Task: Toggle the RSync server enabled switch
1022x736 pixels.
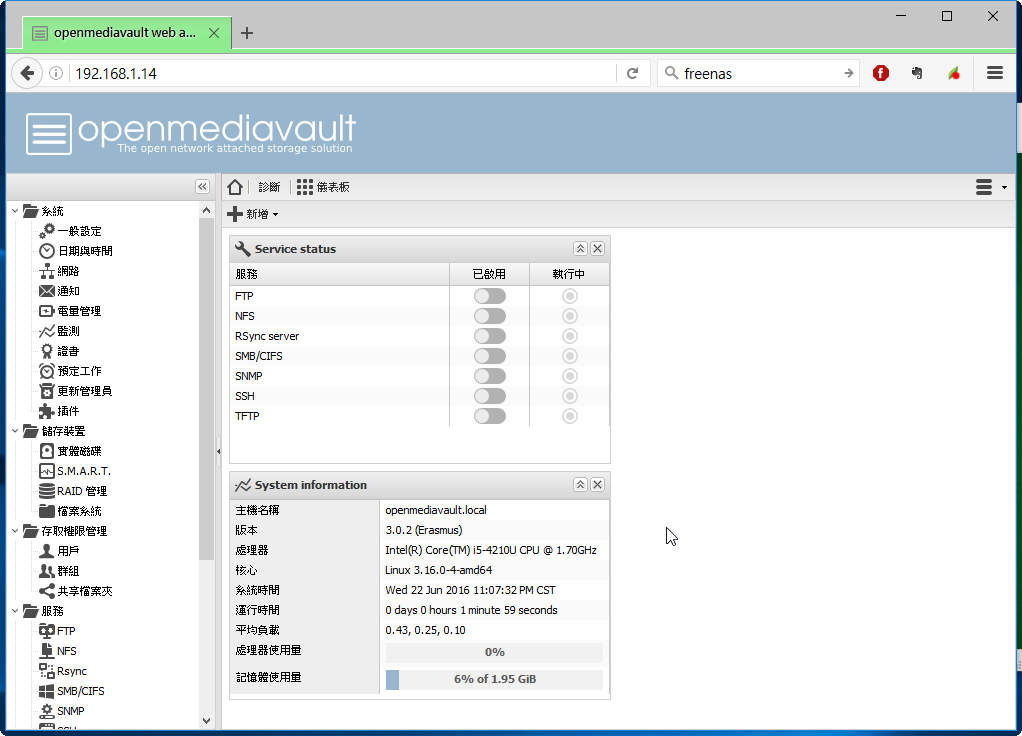Action: (489, 336)
